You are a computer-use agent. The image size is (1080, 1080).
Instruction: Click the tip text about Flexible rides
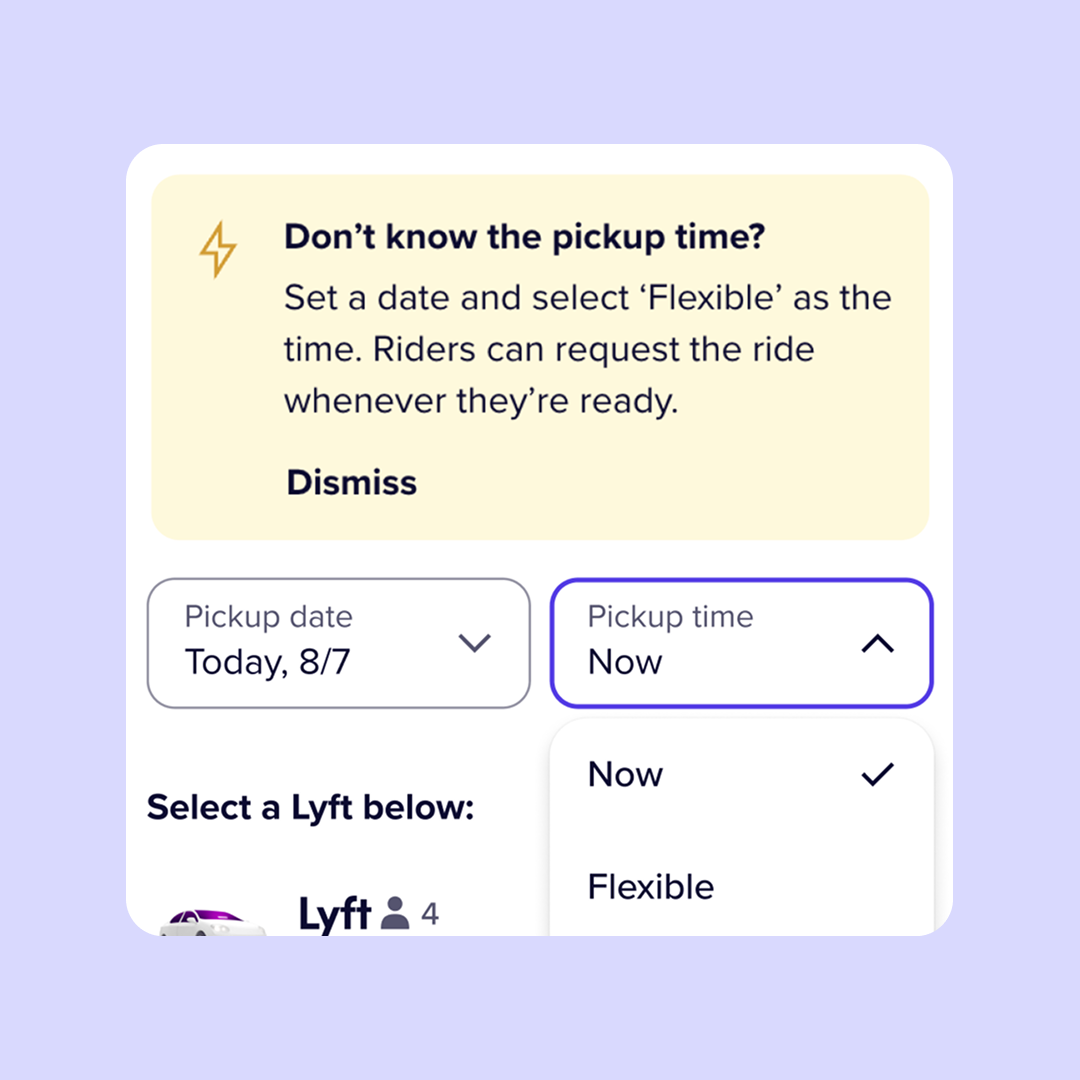click(587, 350)
